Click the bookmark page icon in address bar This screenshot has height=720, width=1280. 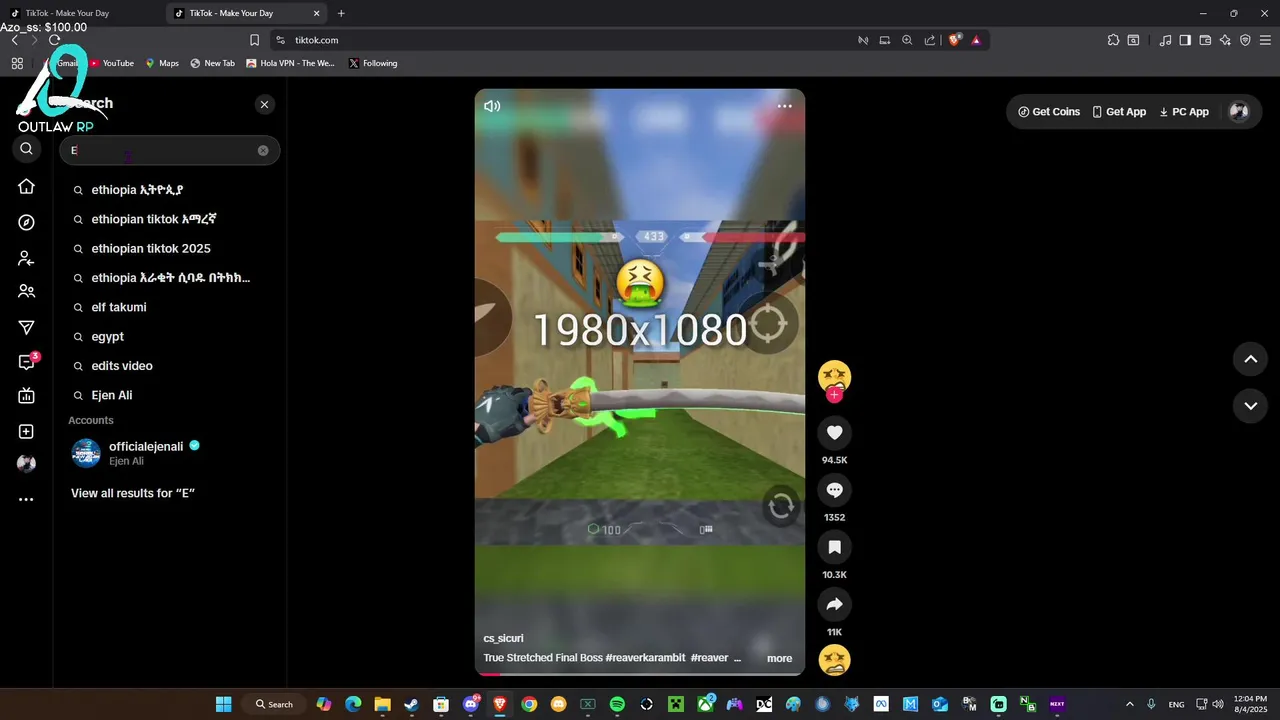pos(254,40)
